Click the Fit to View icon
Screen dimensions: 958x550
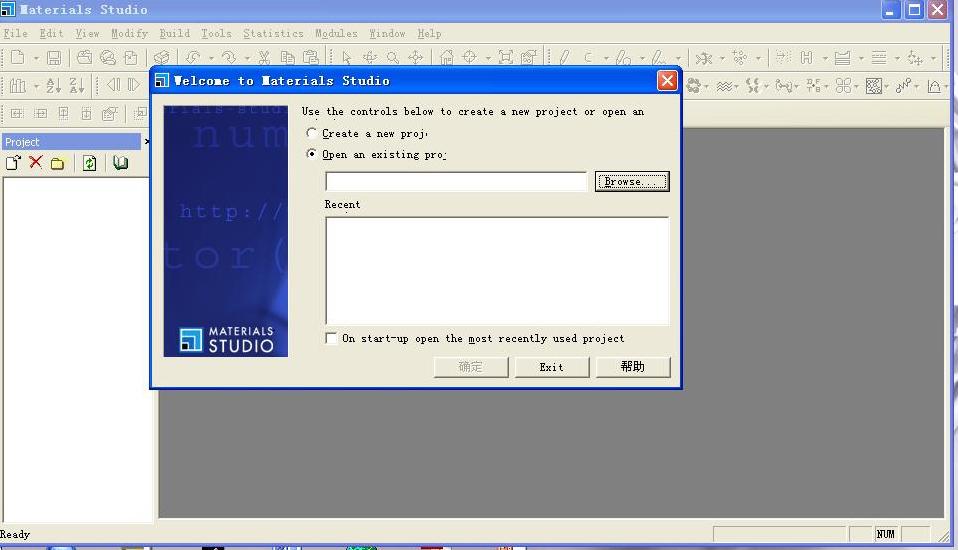coord(506,57)
